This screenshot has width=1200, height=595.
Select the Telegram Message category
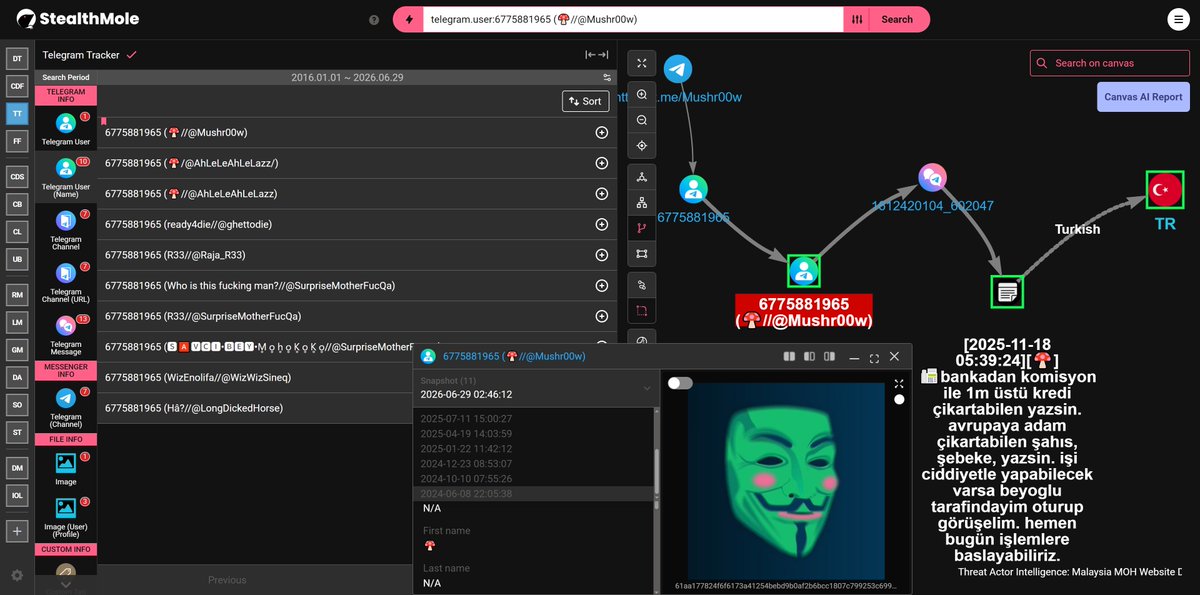click(x=66, y=336)
